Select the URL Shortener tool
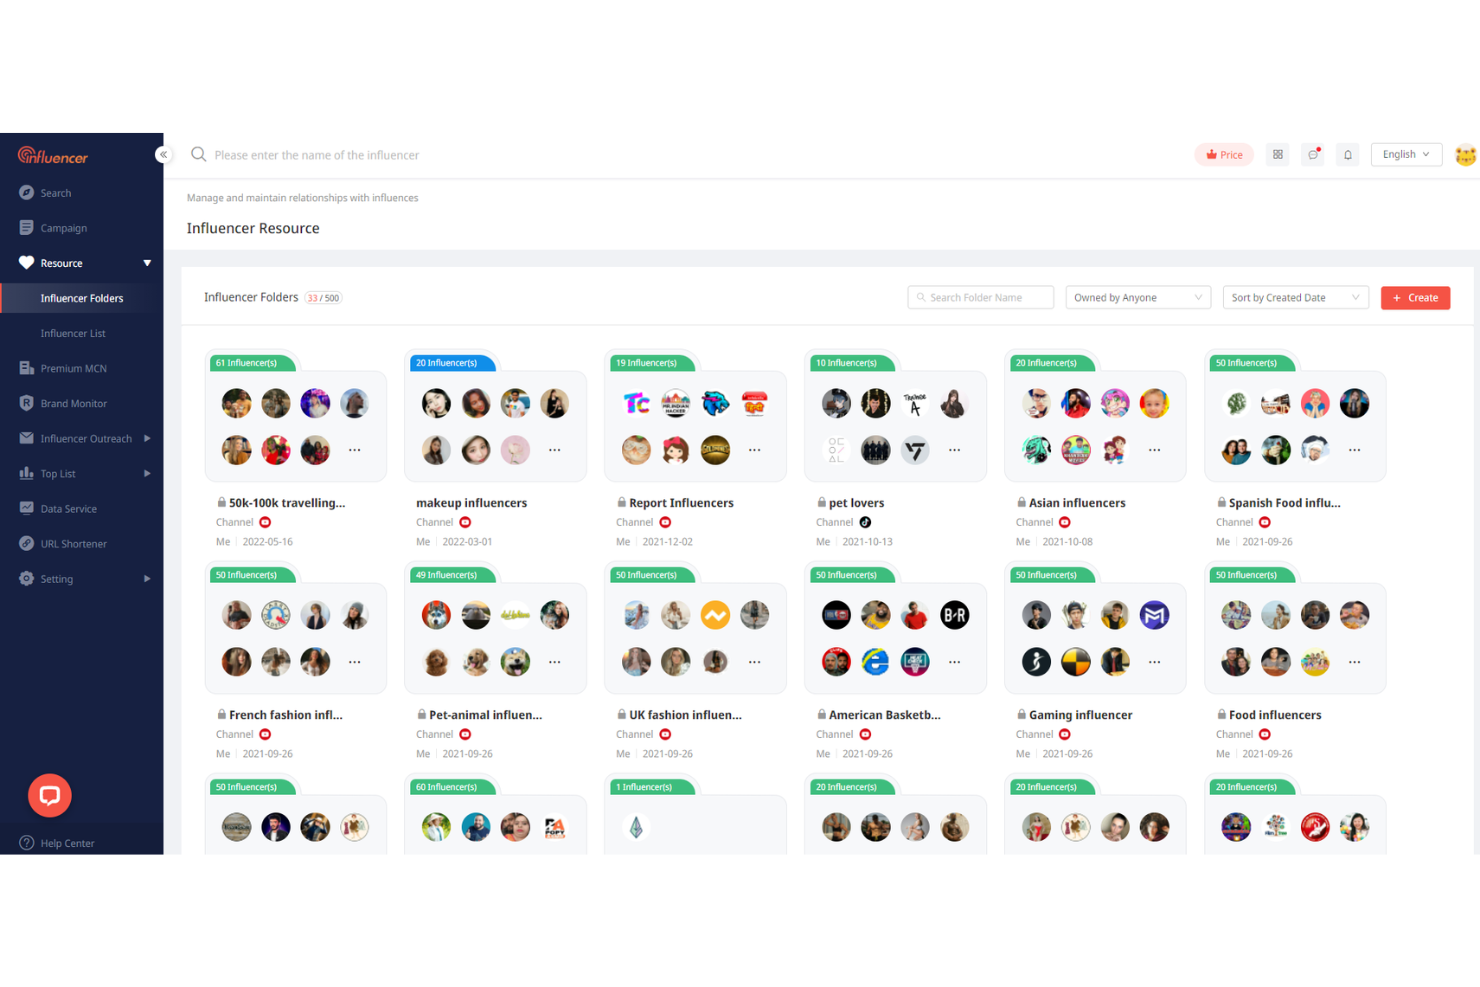 pyautogui.click(x=73, y=543)
